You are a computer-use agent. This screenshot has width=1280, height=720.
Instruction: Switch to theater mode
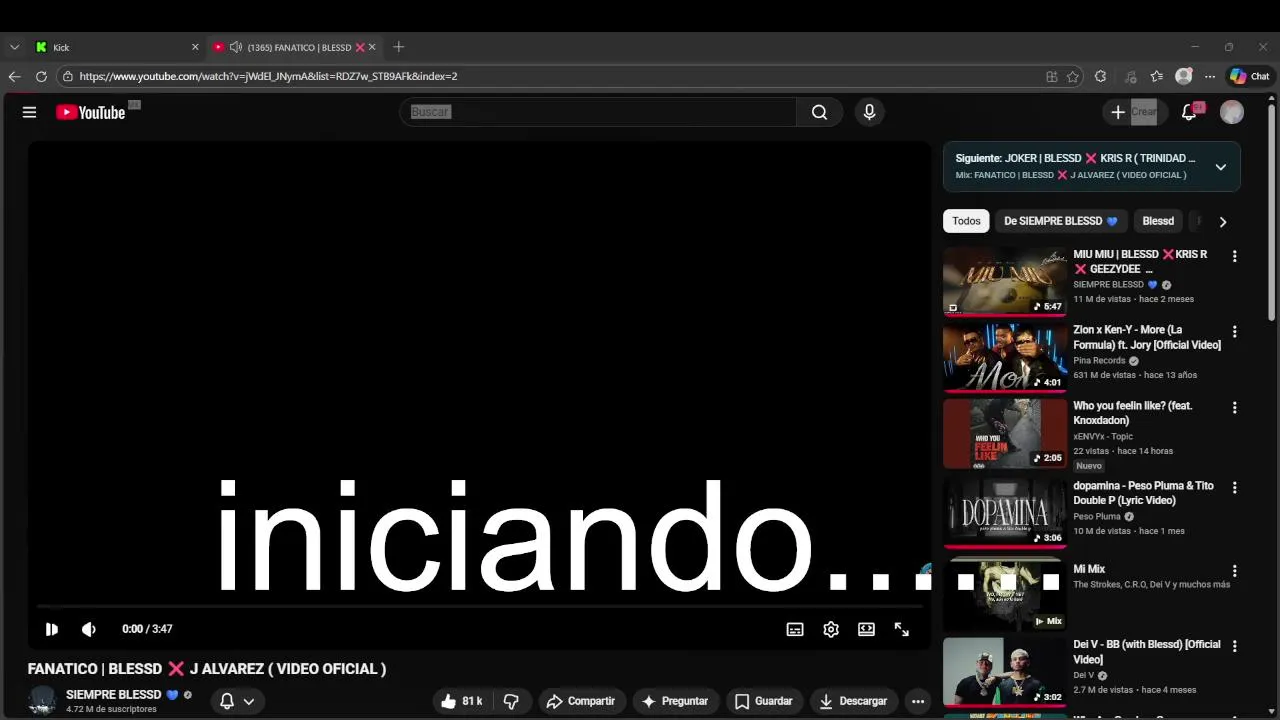pyautogui.click(x=866, y=629)
